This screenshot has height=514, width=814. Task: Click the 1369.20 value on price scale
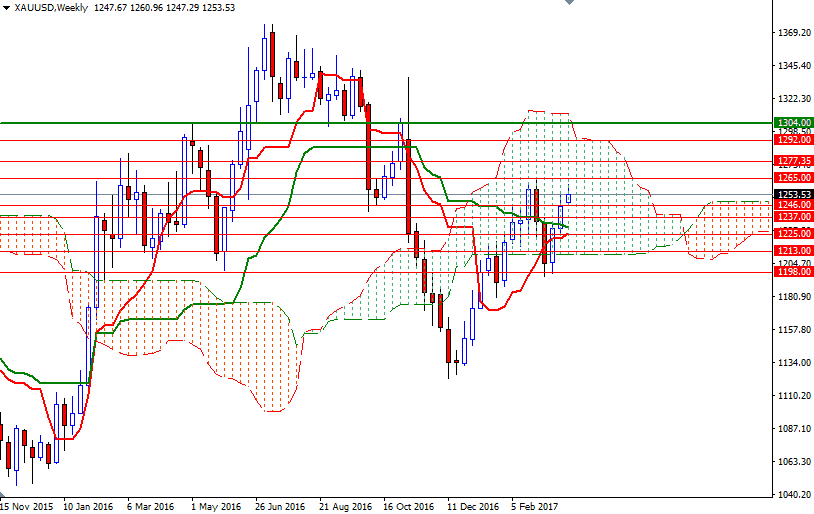coord(793,33)
